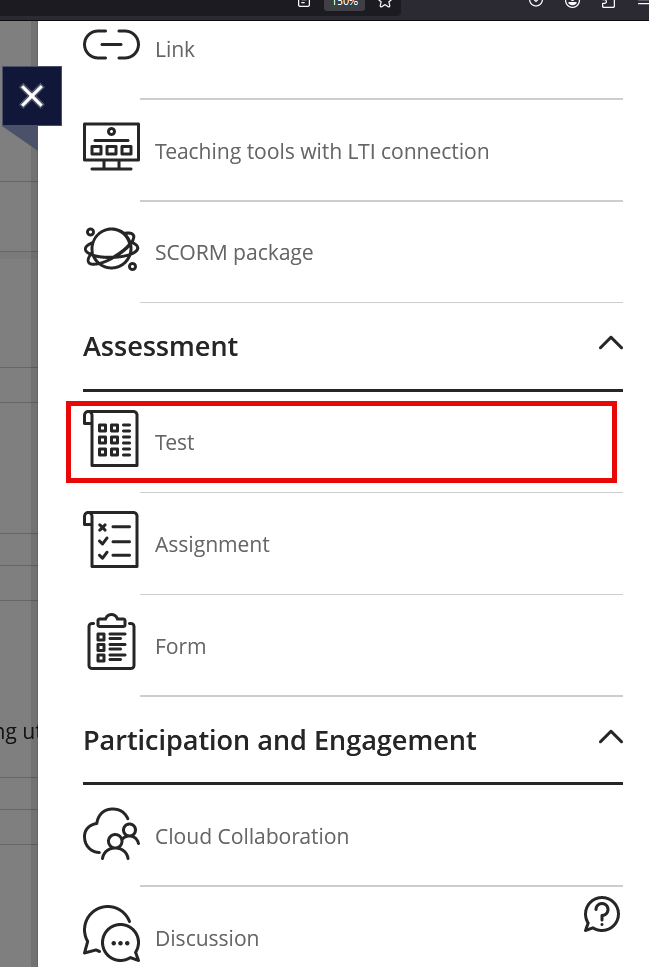Collapse the Assessment section

[610, 344]
